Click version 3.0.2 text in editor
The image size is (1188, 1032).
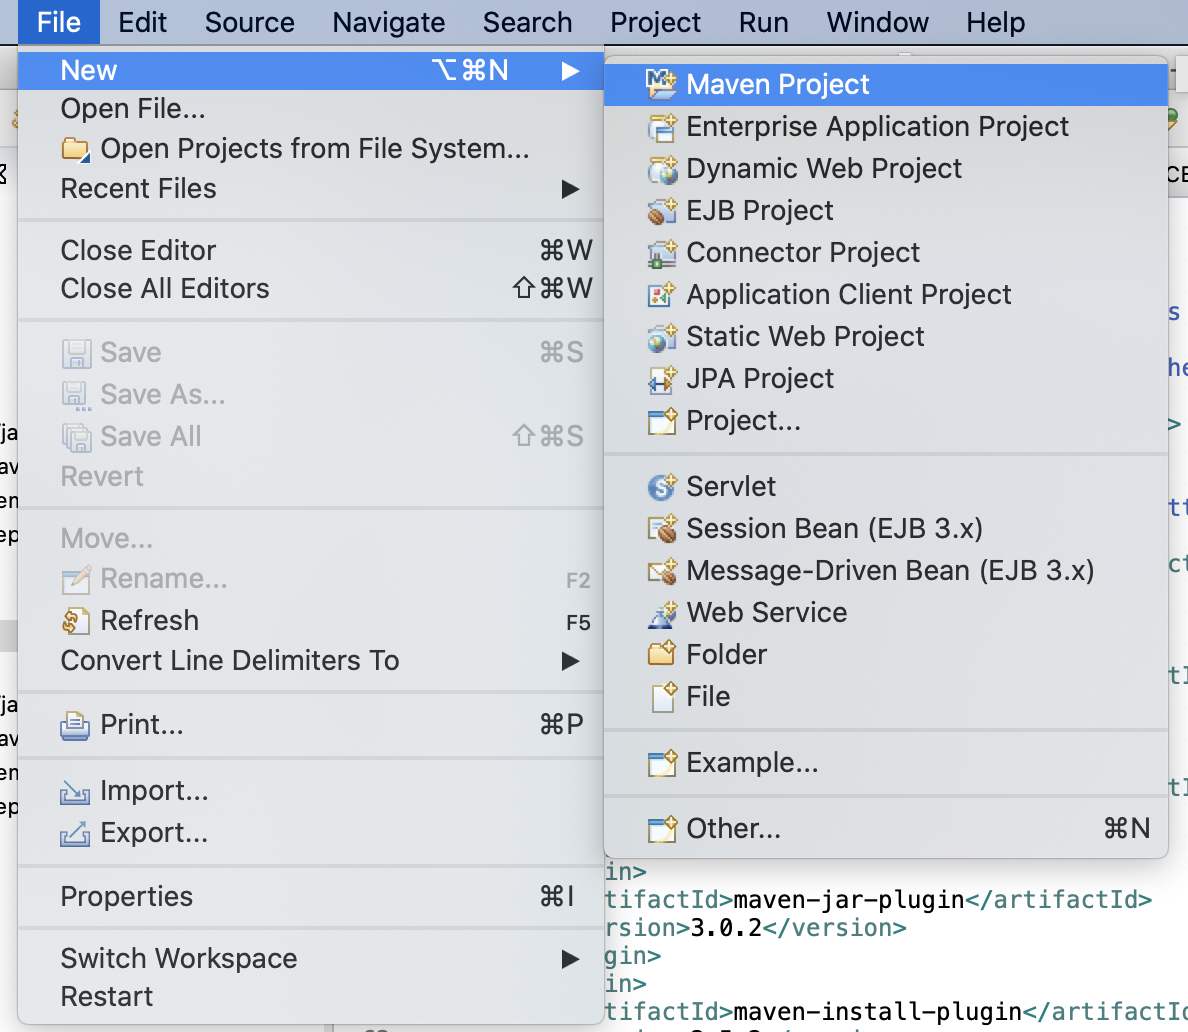coord(726,928)
